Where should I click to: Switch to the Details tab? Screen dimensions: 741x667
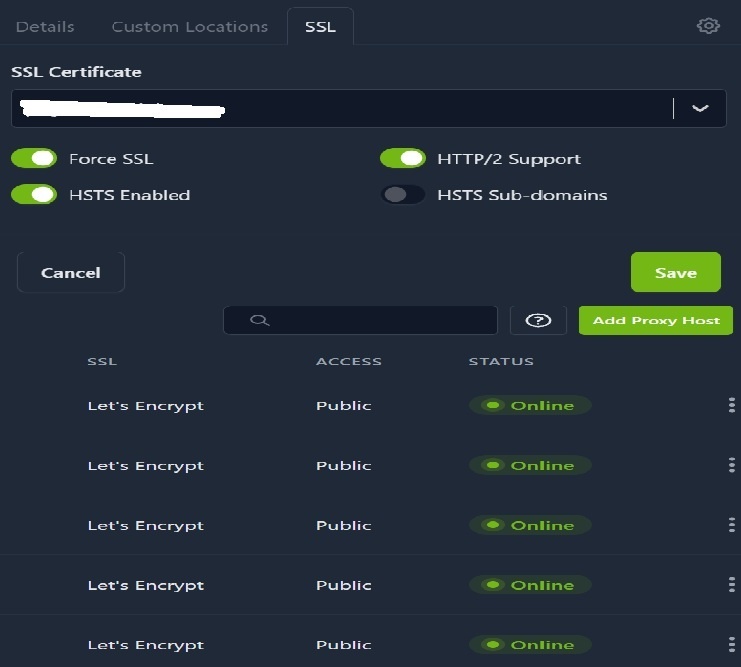pos(45,27)
